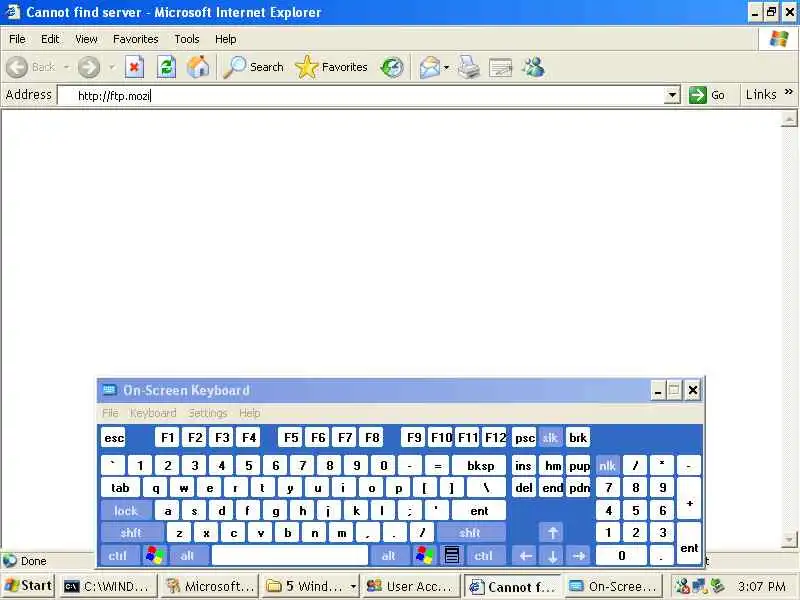The width and height of the screenshot is (800, 600).
Task: Open the Favorites star in the toolbar
Action: (x=307, y=67)
